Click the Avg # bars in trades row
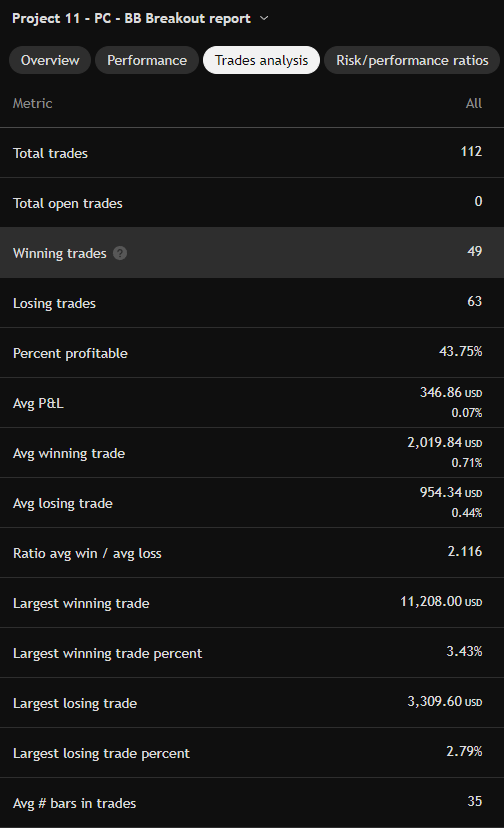The image size is (504, 828). pyautogui.click(x=252, y=803)
